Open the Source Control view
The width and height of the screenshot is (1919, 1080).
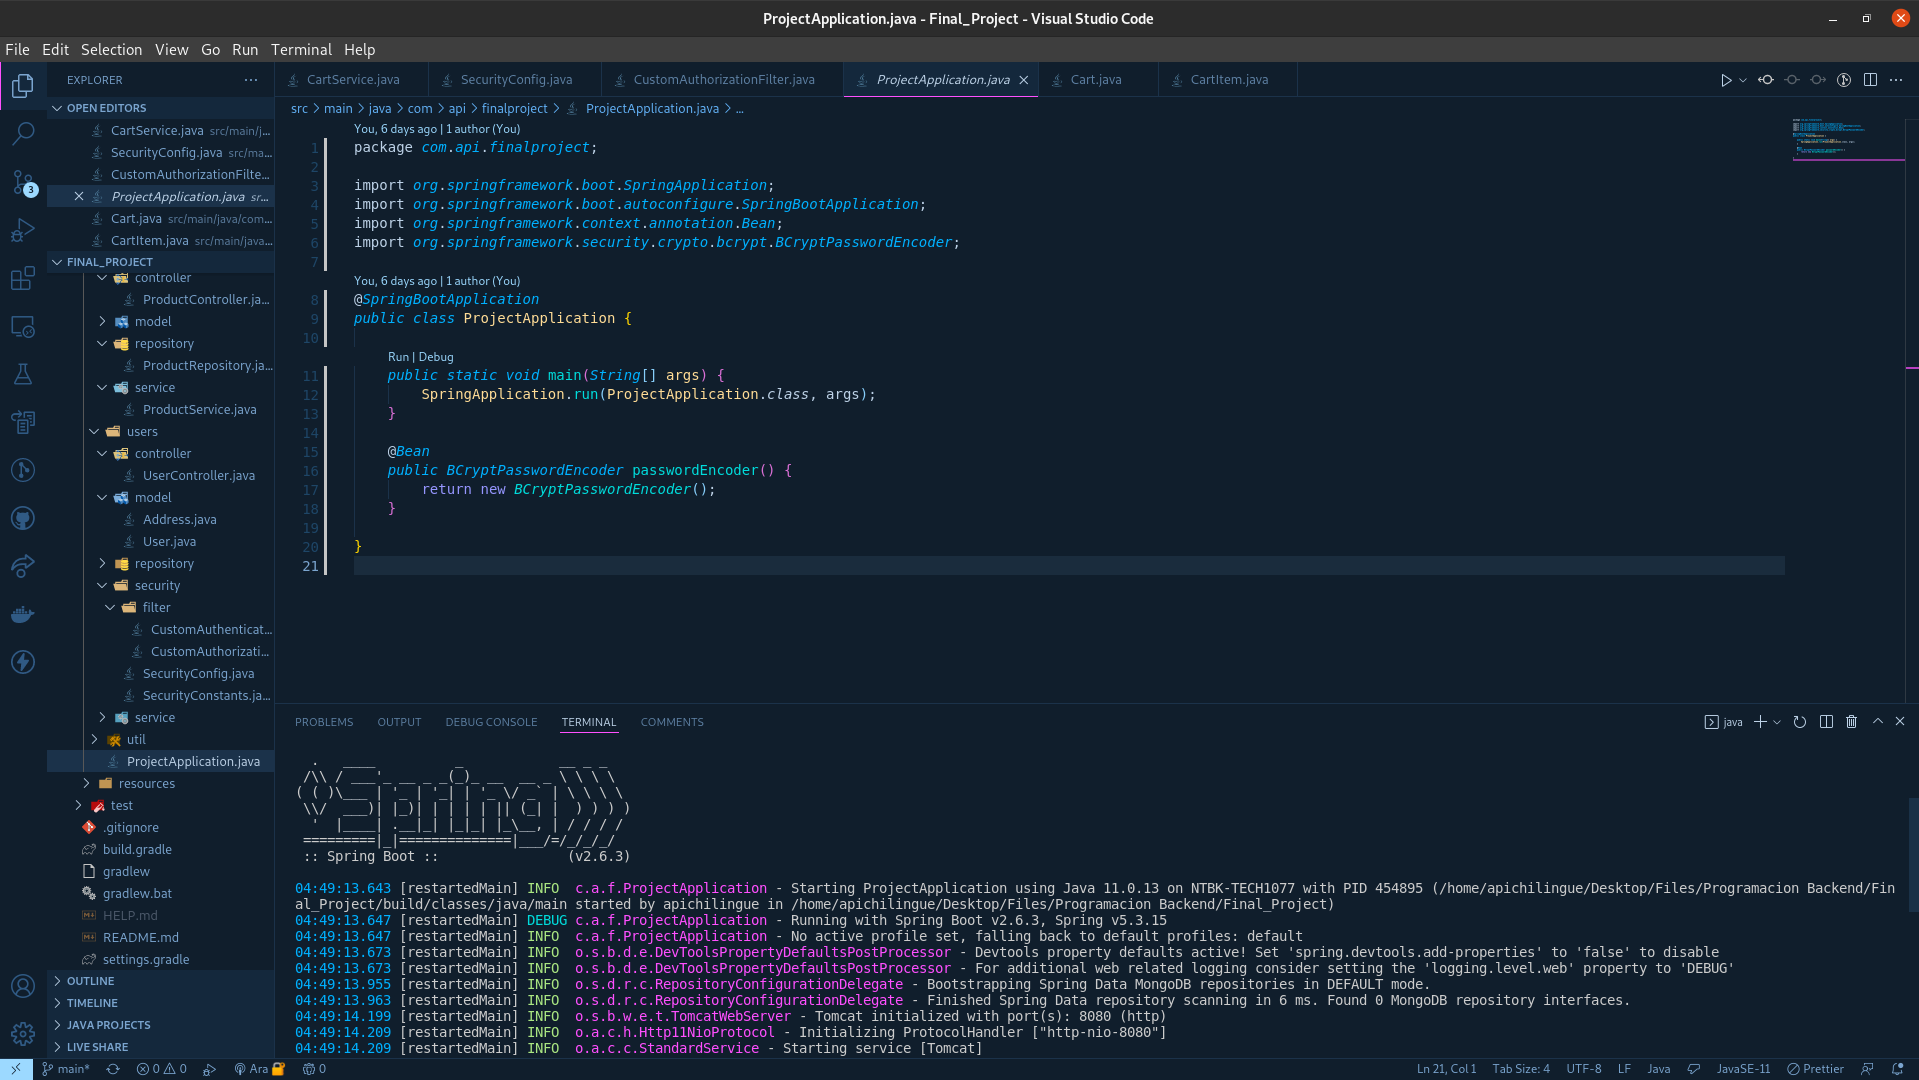pos(22,182)
